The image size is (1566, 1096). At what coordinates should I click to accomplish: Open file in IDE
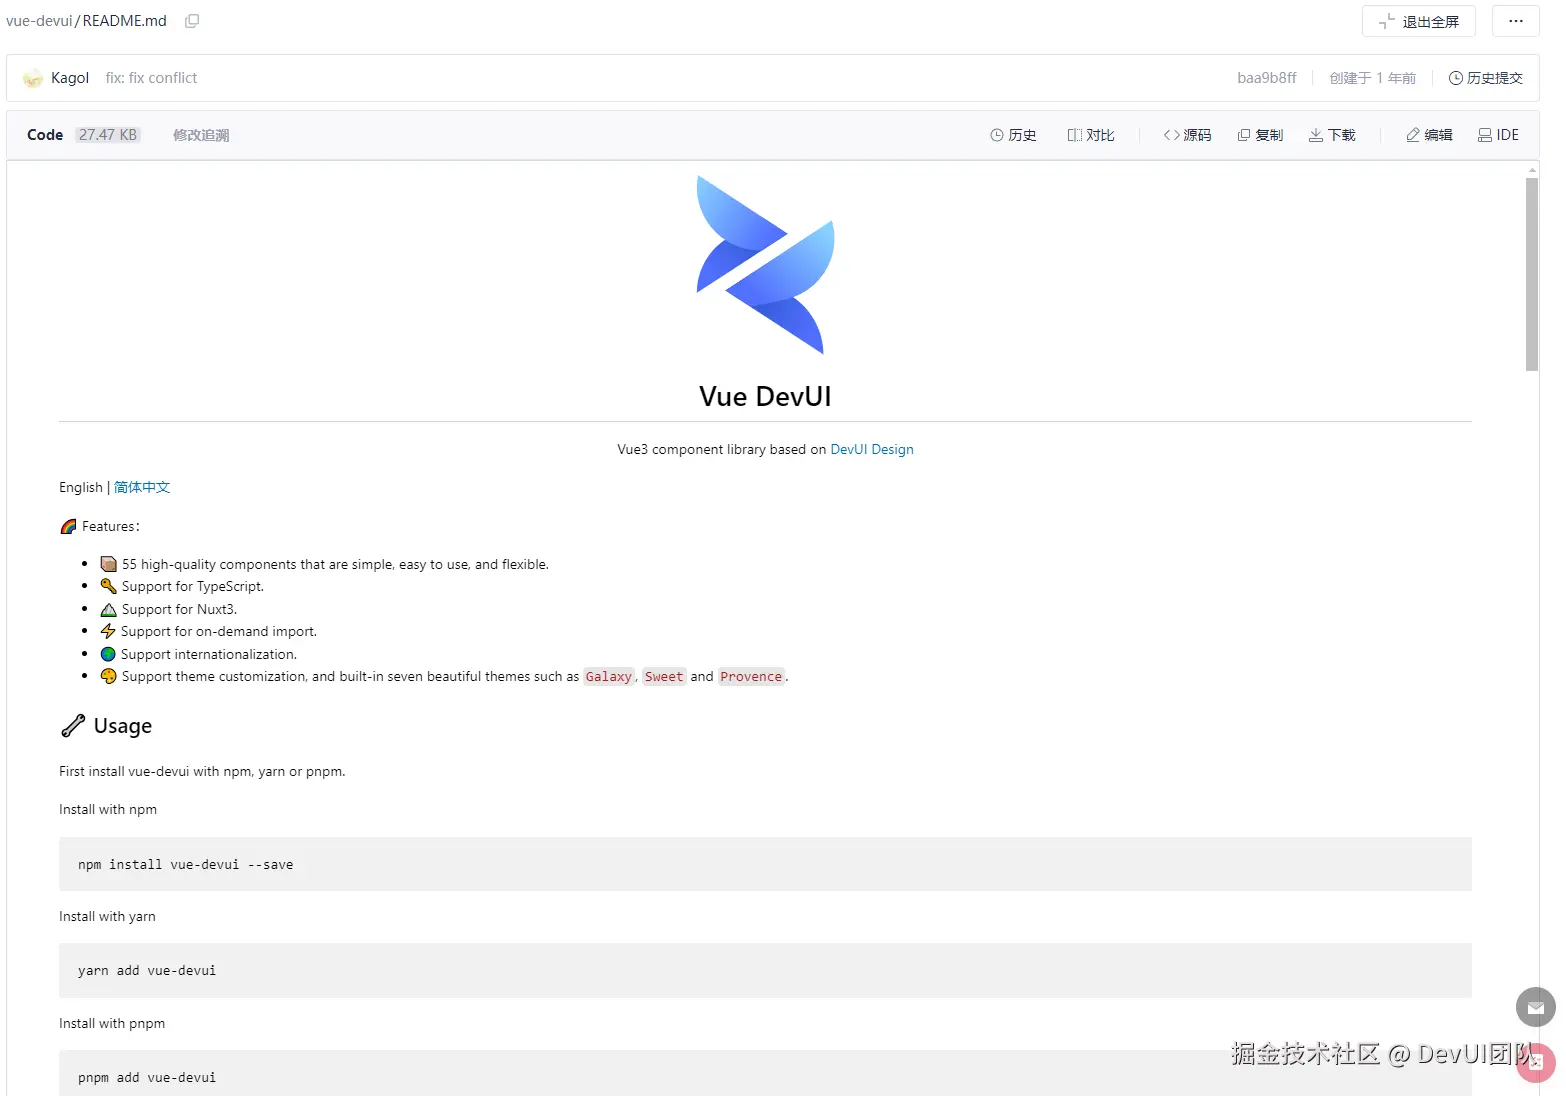pyautogui.click(x=1498, y=135)
